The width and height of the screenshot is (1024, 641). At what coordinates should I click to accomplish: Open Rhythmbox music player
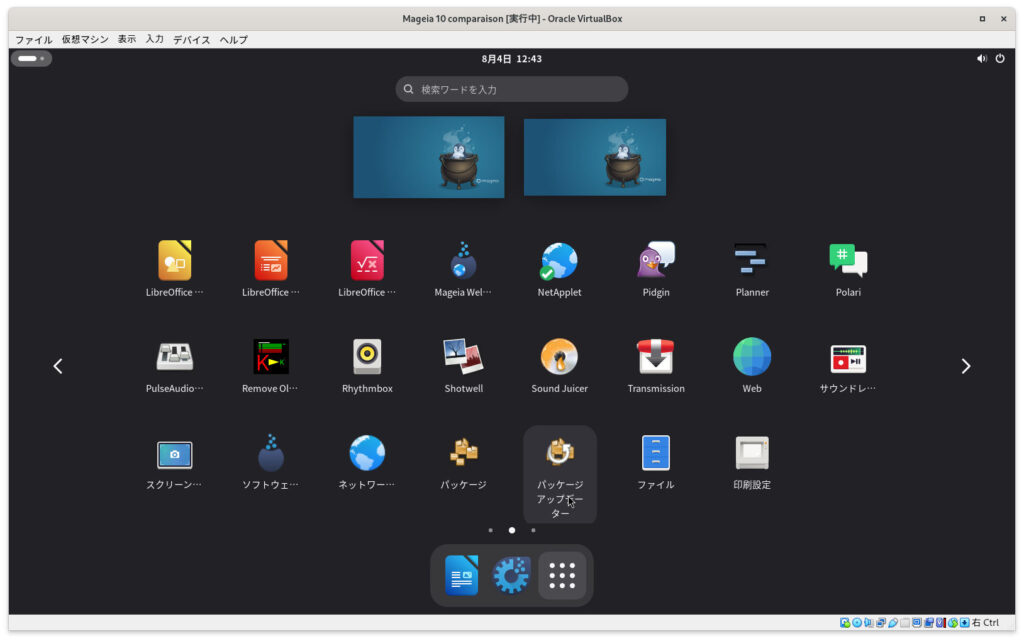click(367, 356)
